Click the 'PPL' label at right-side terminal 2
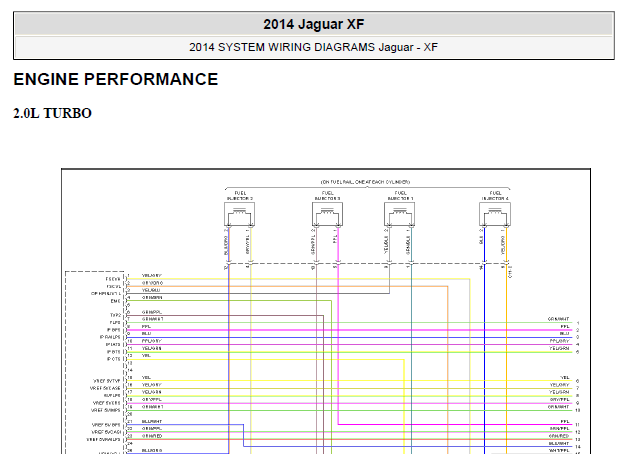The width and height of the screenshot is (643, 454). (565, 326)
